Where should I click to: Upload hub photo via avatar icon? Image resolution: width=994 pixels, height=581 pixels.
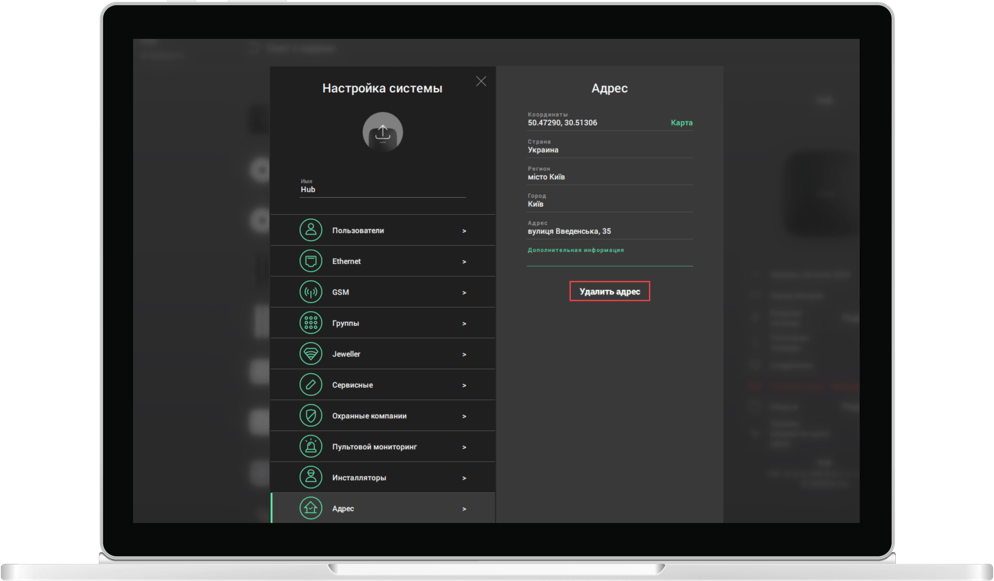coord(382,131)
